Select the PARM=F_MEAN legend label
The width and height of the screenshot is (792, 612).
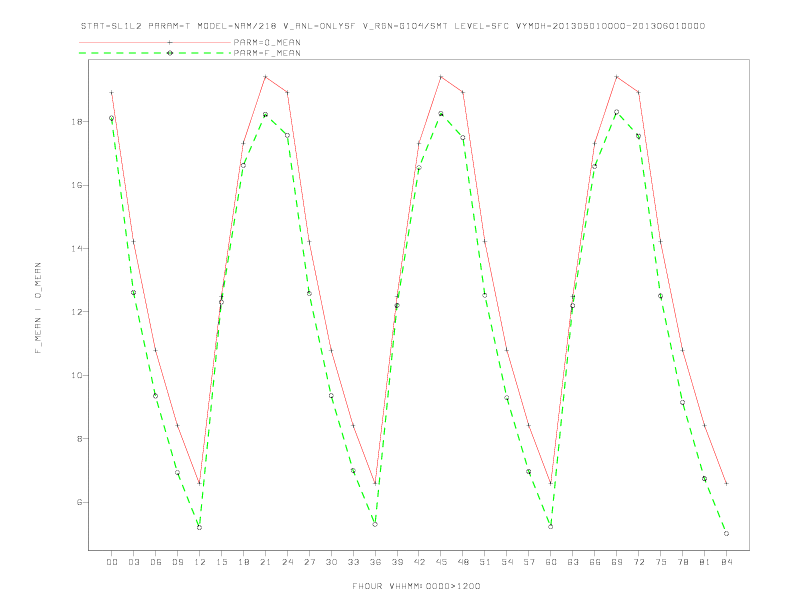(x=267, y=53)
